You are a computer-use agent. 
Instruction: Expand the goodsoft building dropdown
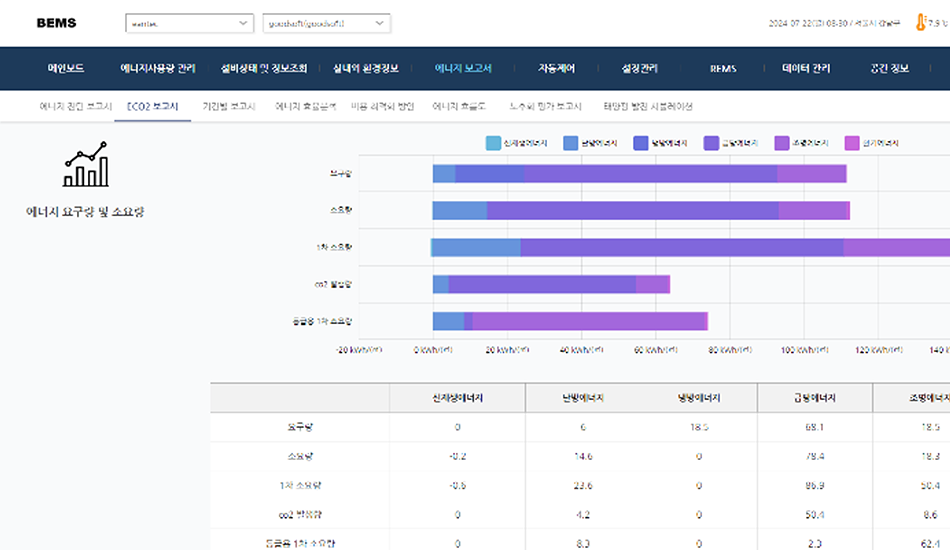pyautogui.click(x=326, y=23)
